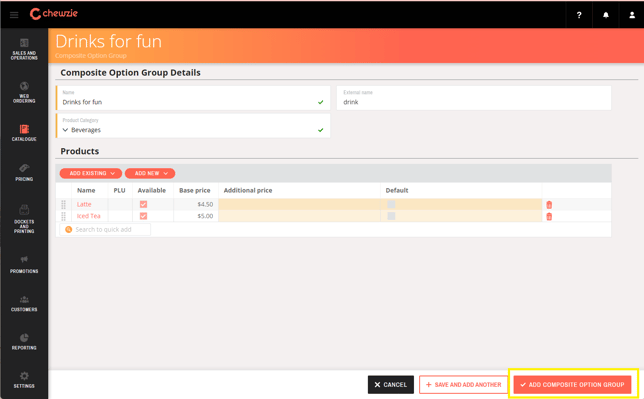
Task: Click Save and Add Another
Action: [x=463, y=385]
